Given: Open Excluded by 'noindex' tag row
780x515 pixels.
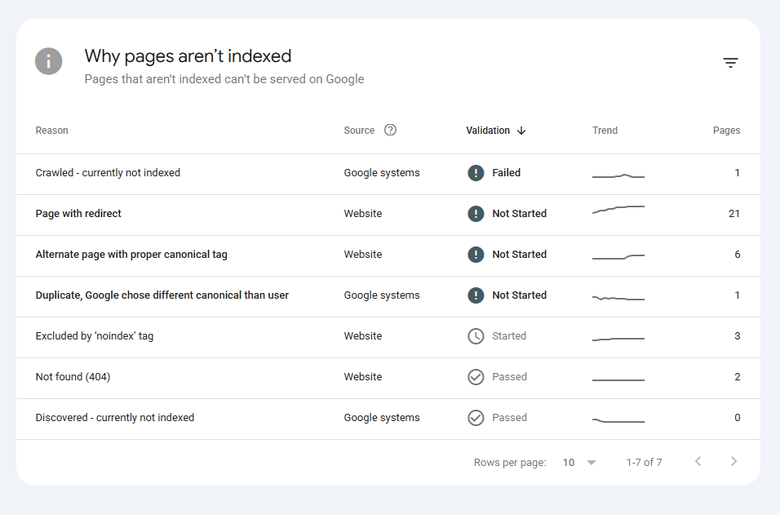Looking at the screenshot, I should (x=388, y=337).
